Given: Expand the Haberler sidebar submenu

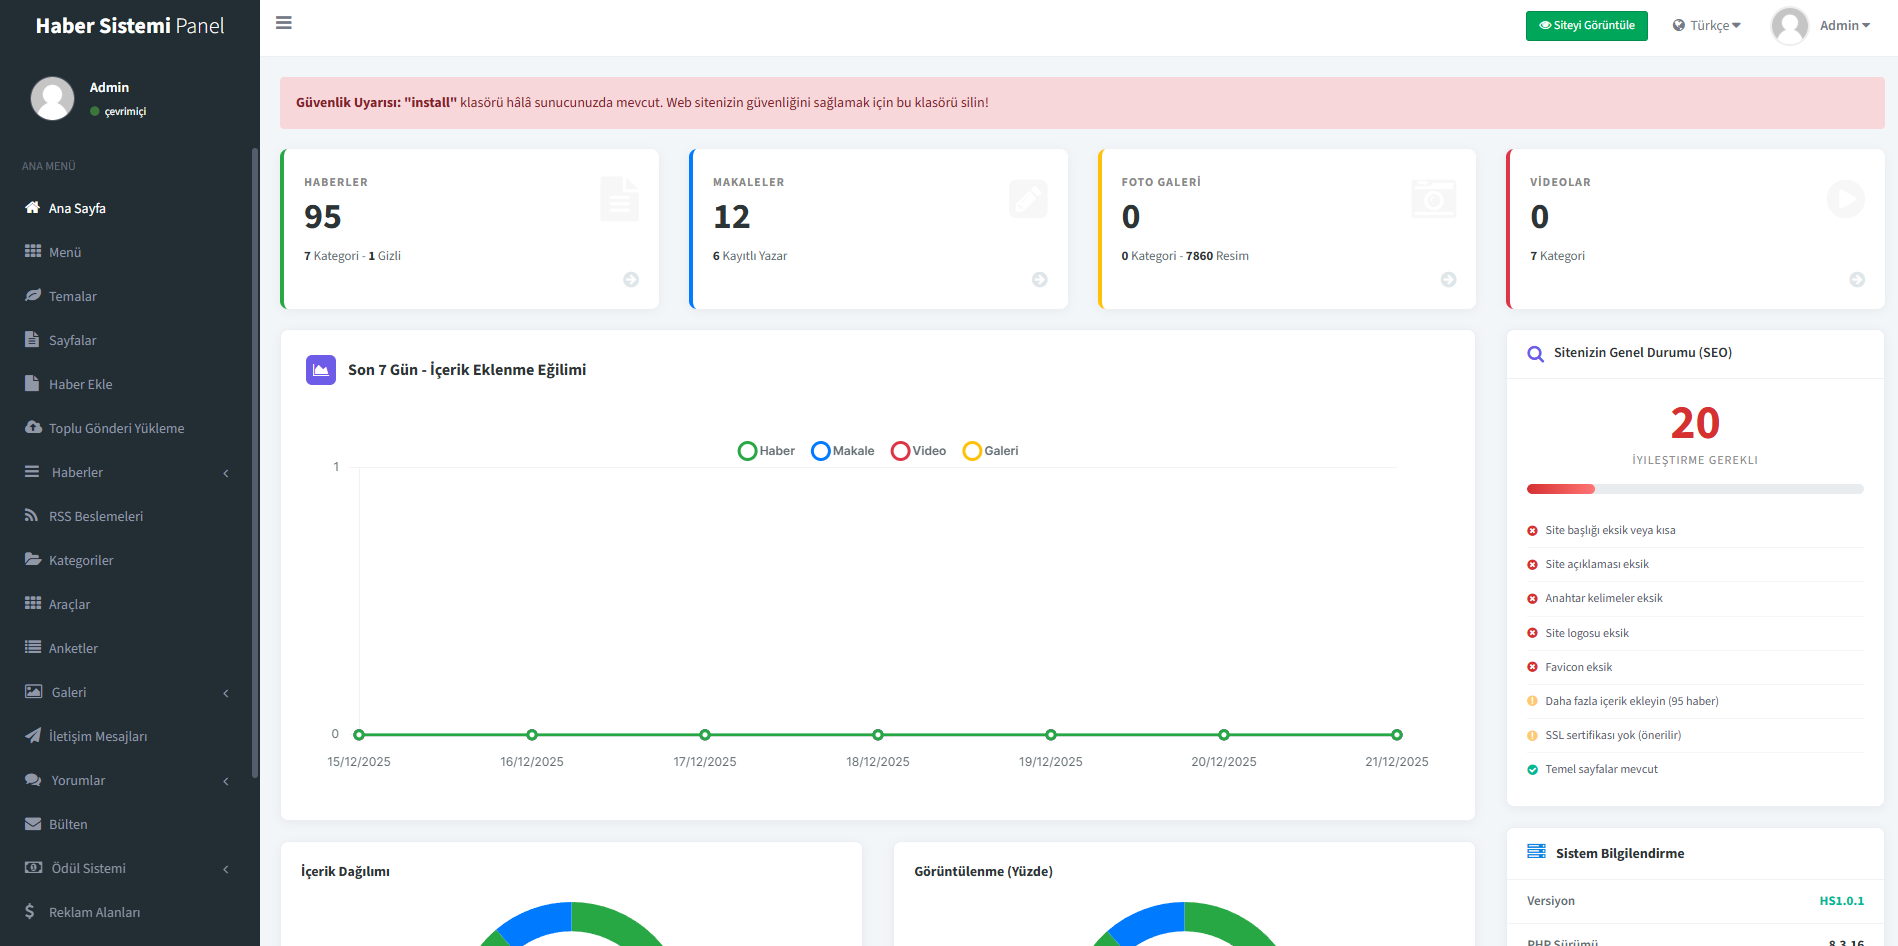Looking at the screenshot, I should pos(128,472).
